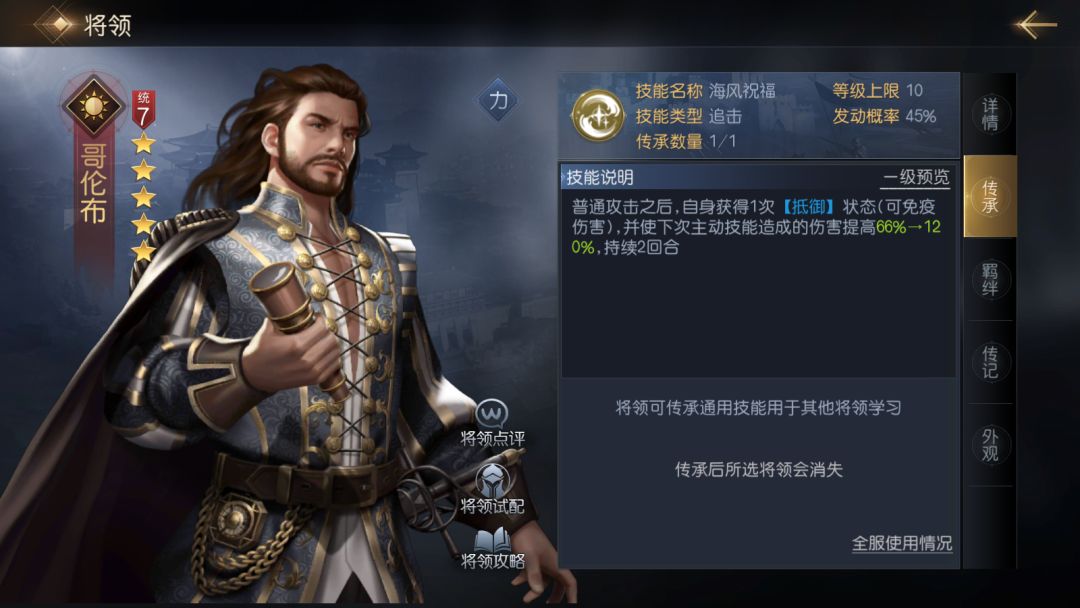This screenshot has height=608, width=1080.
Task: Switch to the 传记 tab
Action: pyautogui.click(x=990, y=362)
